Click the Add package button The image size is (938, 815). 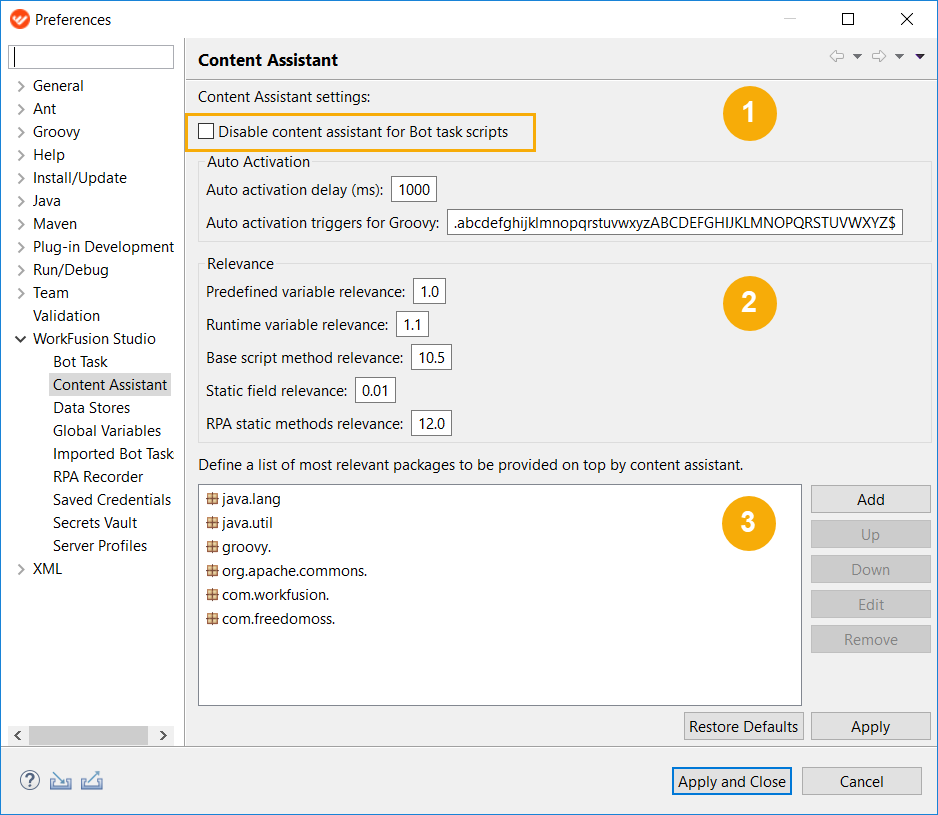tap(870, 499)
